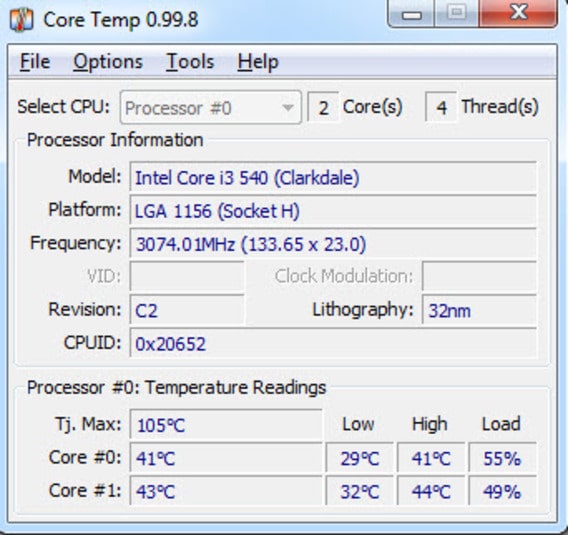Click the High column header

click(x=430, y=425)
